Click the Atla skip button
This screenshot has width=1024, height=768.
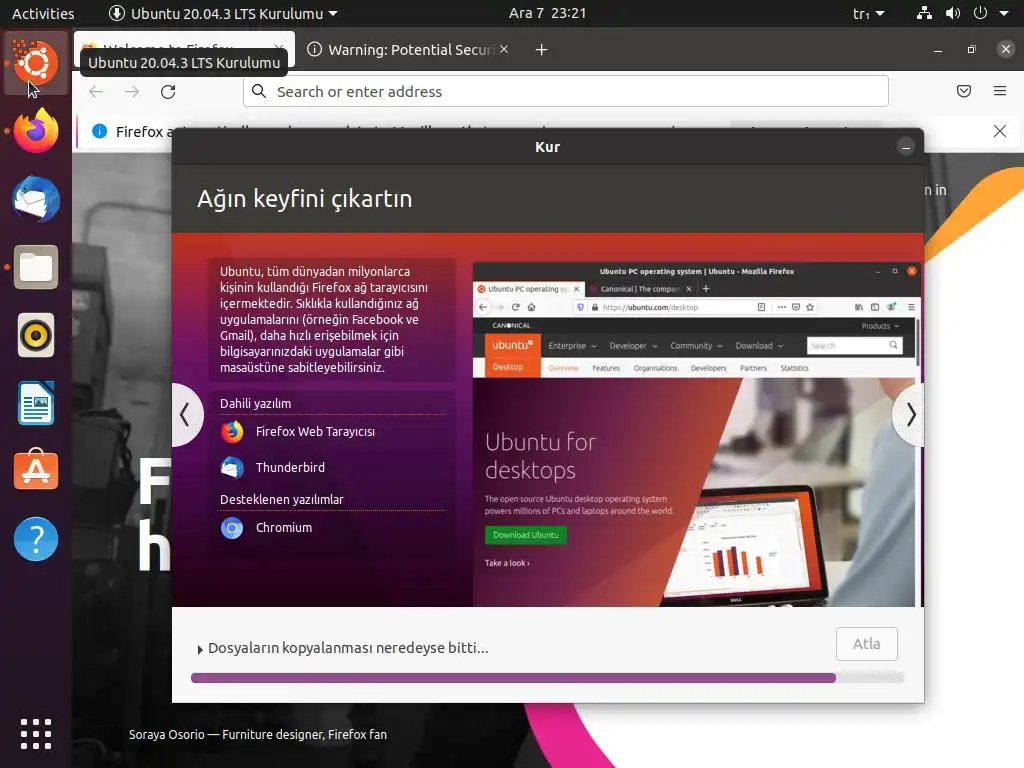click(867, 644)
